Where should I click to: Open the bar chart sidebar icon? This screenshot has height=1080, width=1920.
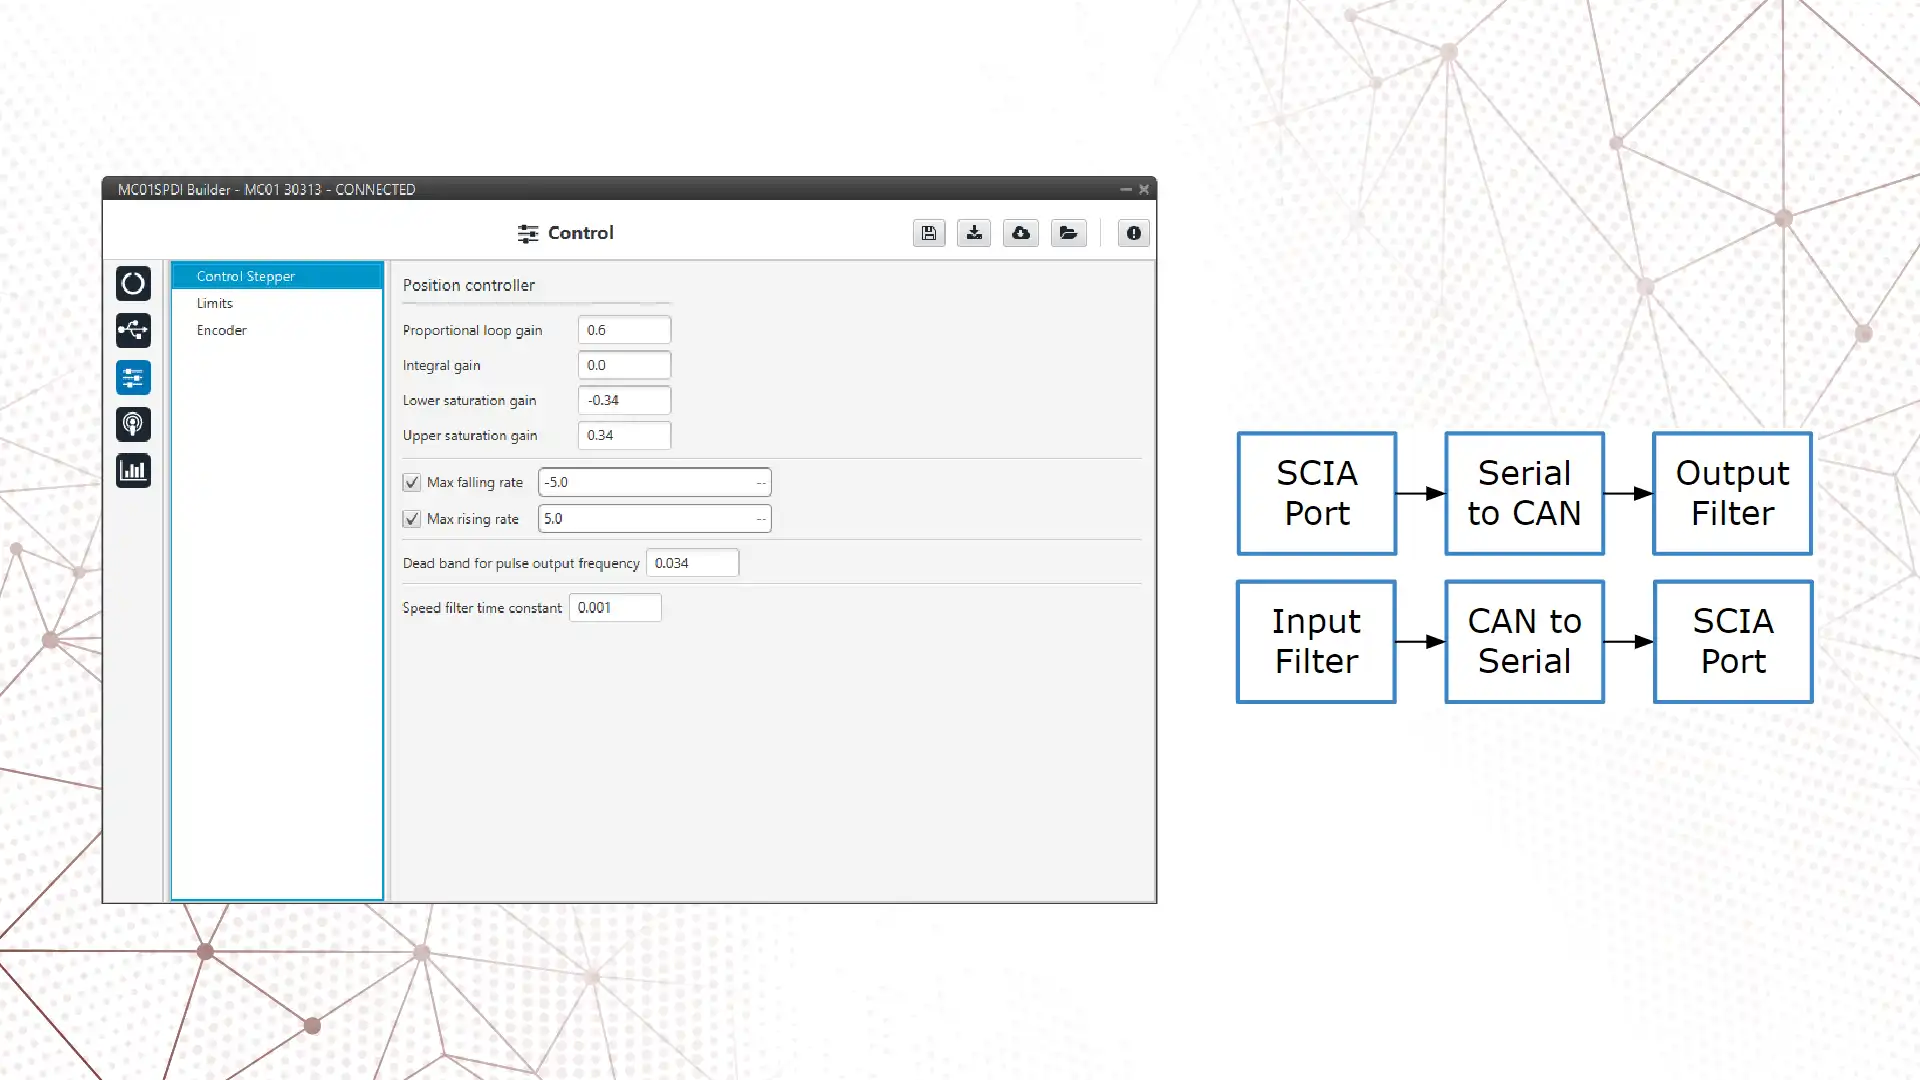point(133,471)
